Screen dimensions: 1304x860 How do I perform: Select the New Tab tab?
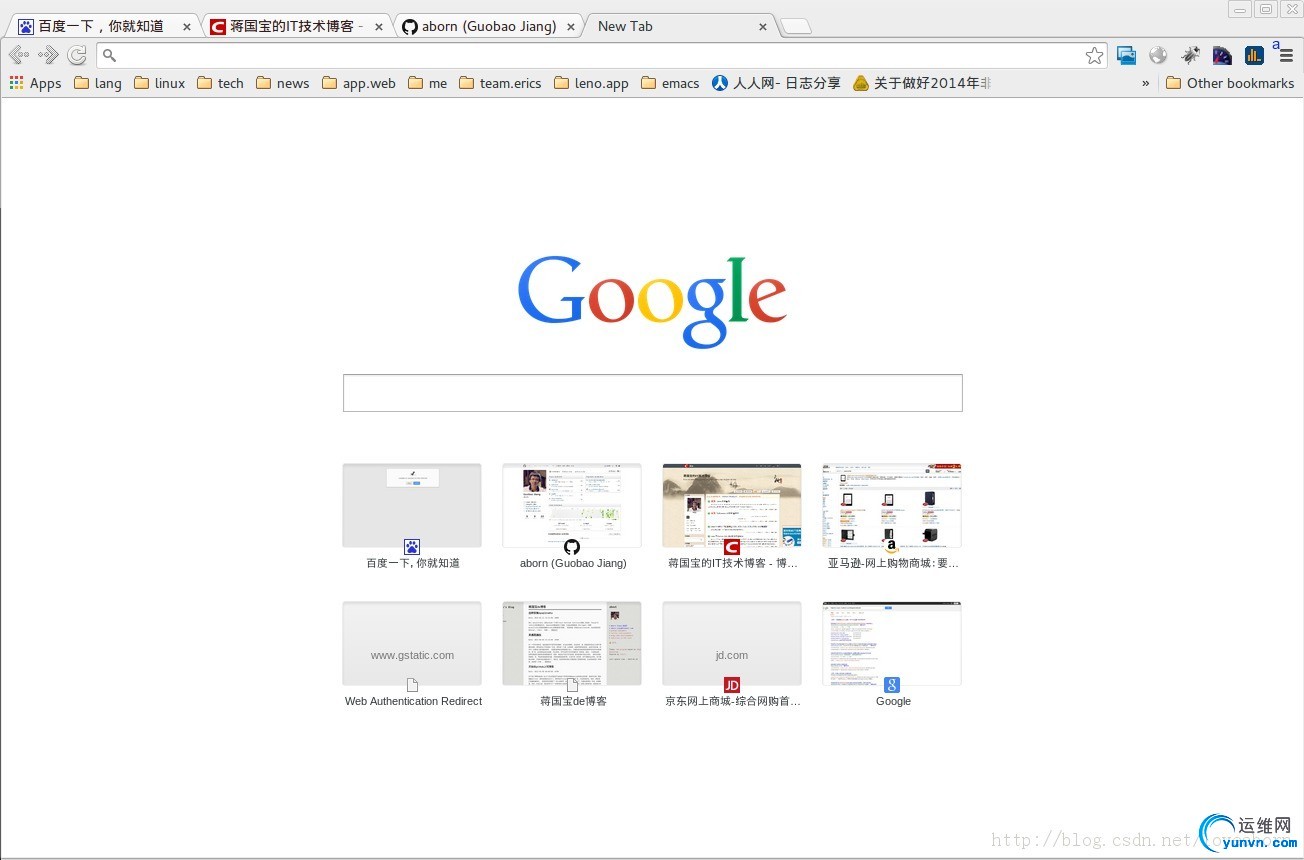680,27
